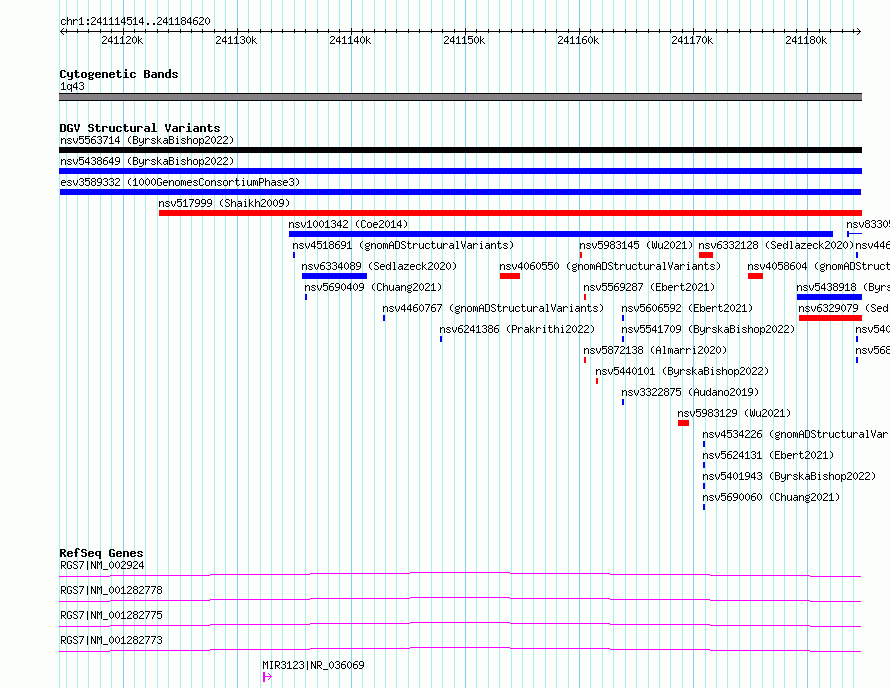Open the nsv517999 red variant bar
890x688 pixels.
click(510, 213)
